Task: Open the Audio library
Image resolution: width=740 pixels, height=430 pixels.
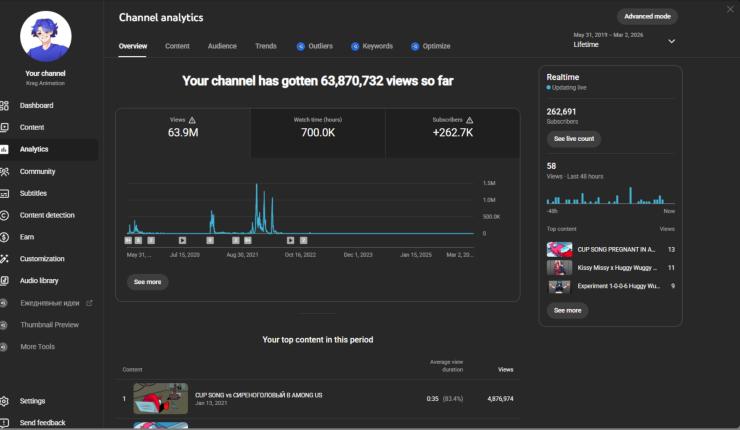Action: [x=39, y=281]
